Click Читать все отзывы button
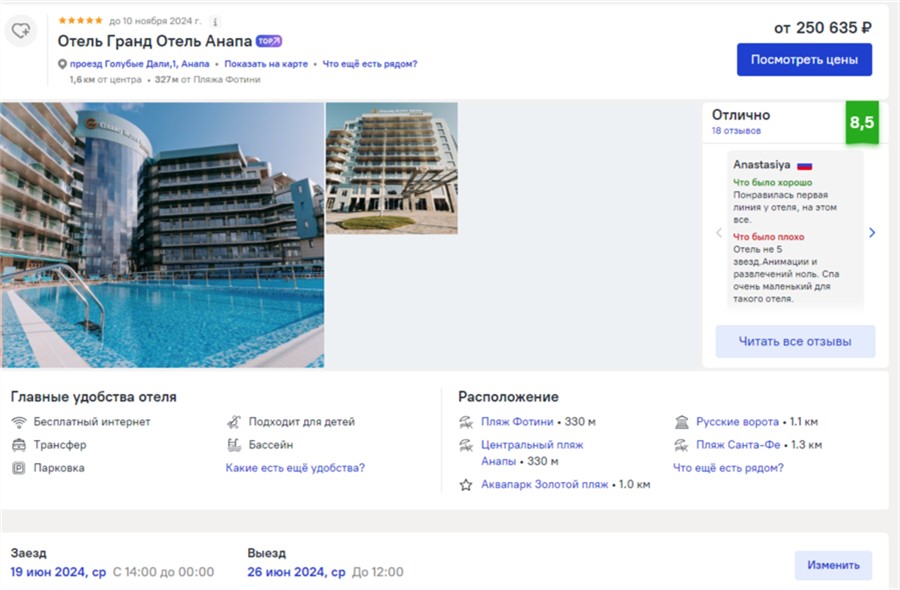 (x=795, y=342)
